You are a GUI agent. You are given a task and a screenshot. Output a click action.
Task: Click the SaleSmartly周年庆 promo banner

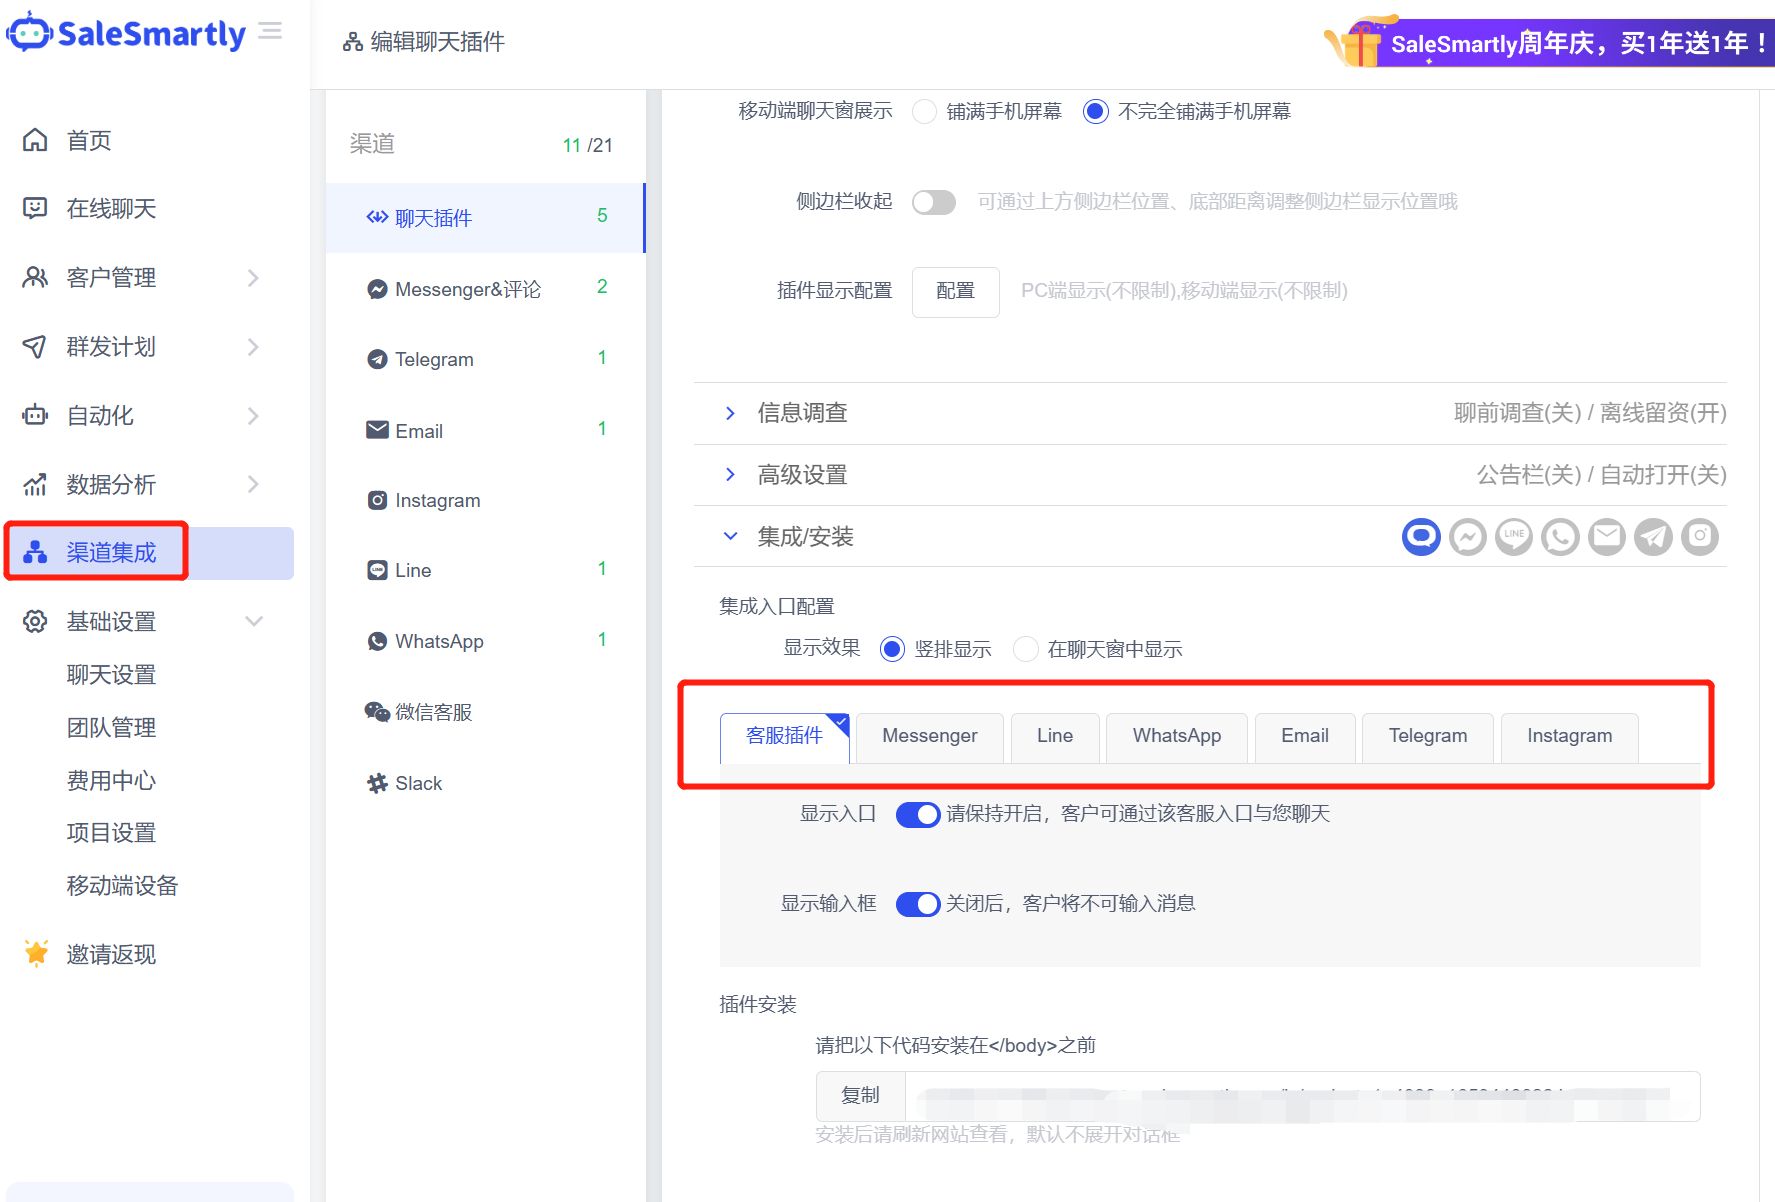[1548, 41]
